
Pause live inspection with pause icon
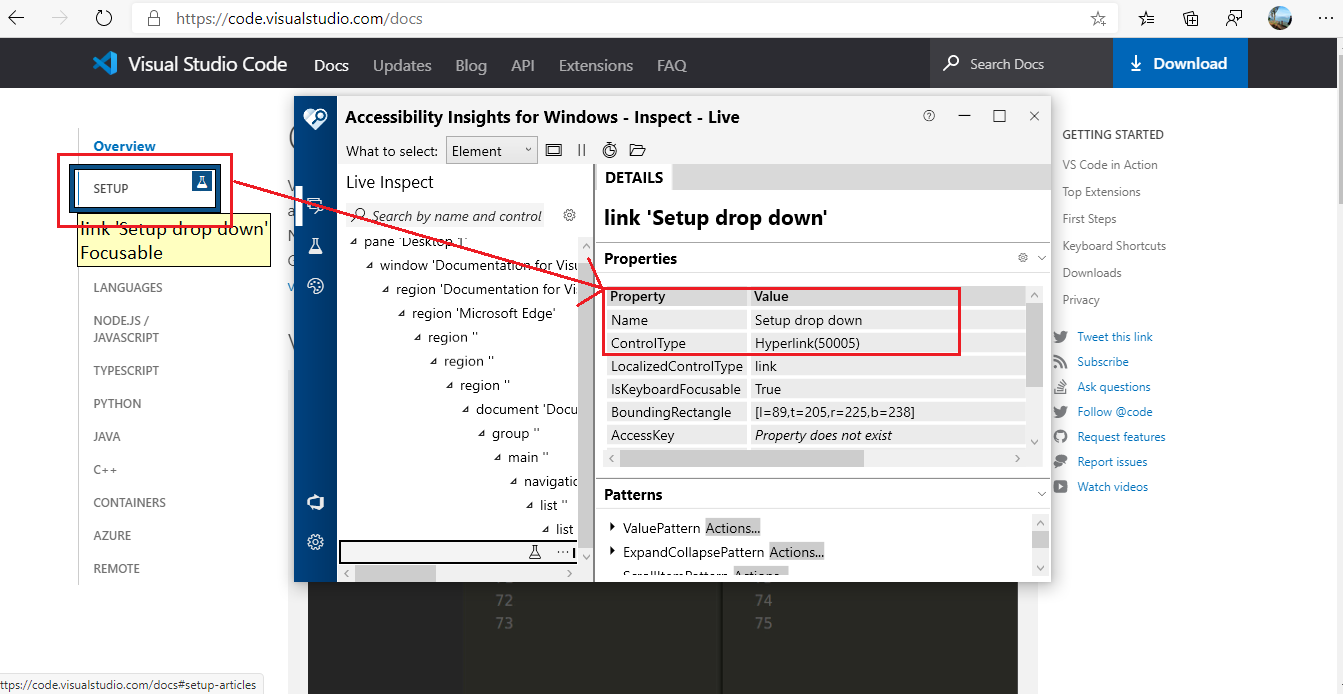(581, 149)
